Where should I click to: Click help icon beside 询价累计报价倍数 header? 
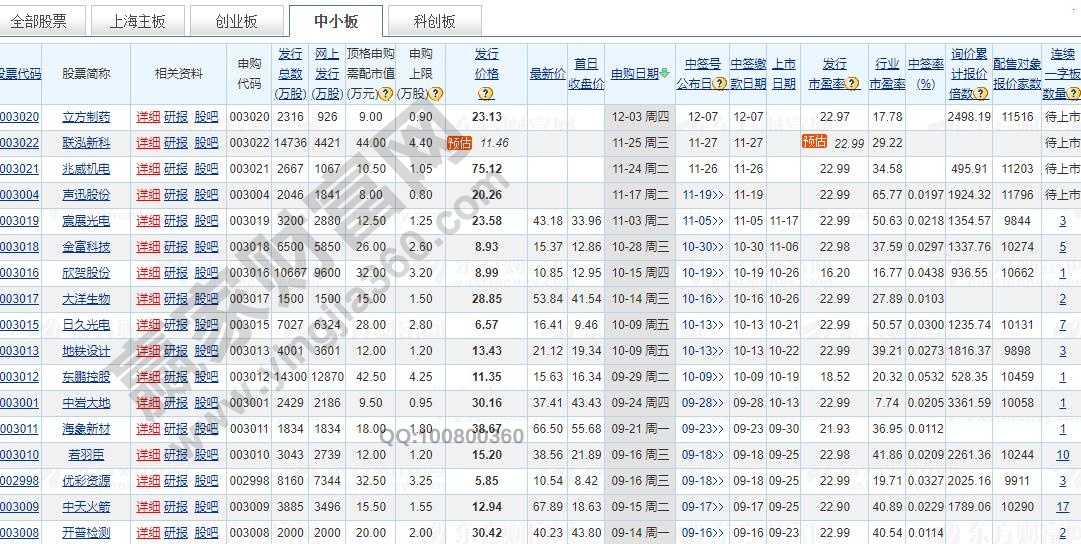981,94
